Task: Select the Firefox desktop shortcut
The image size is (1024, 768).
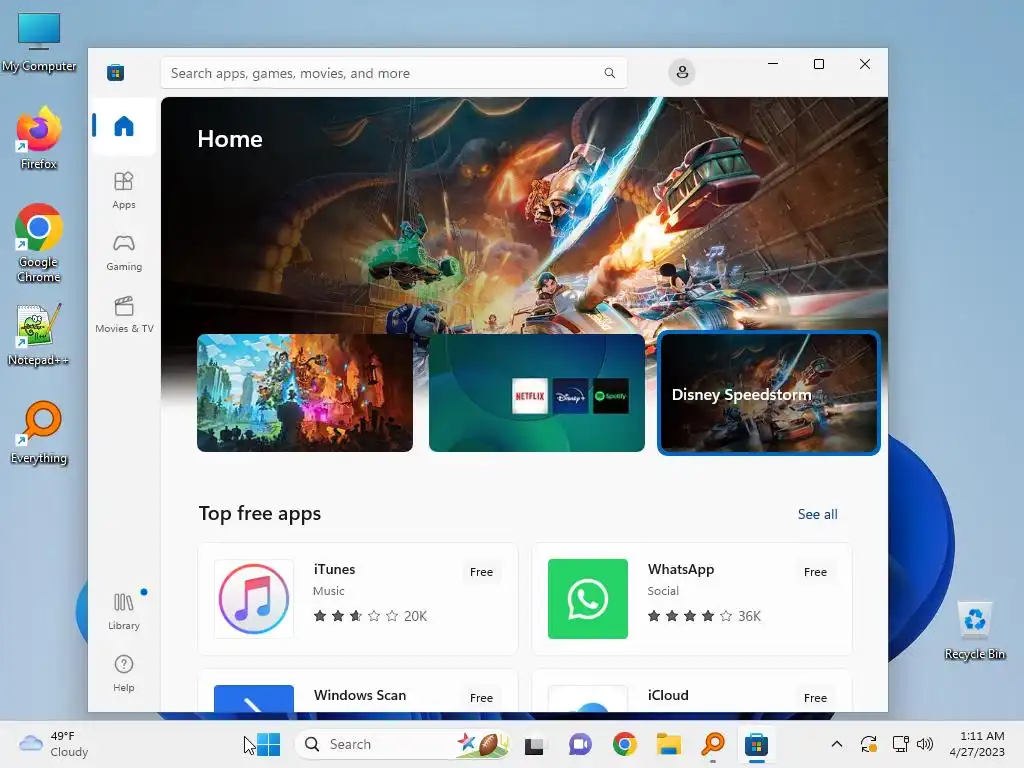Action: (x=39, y=139)
